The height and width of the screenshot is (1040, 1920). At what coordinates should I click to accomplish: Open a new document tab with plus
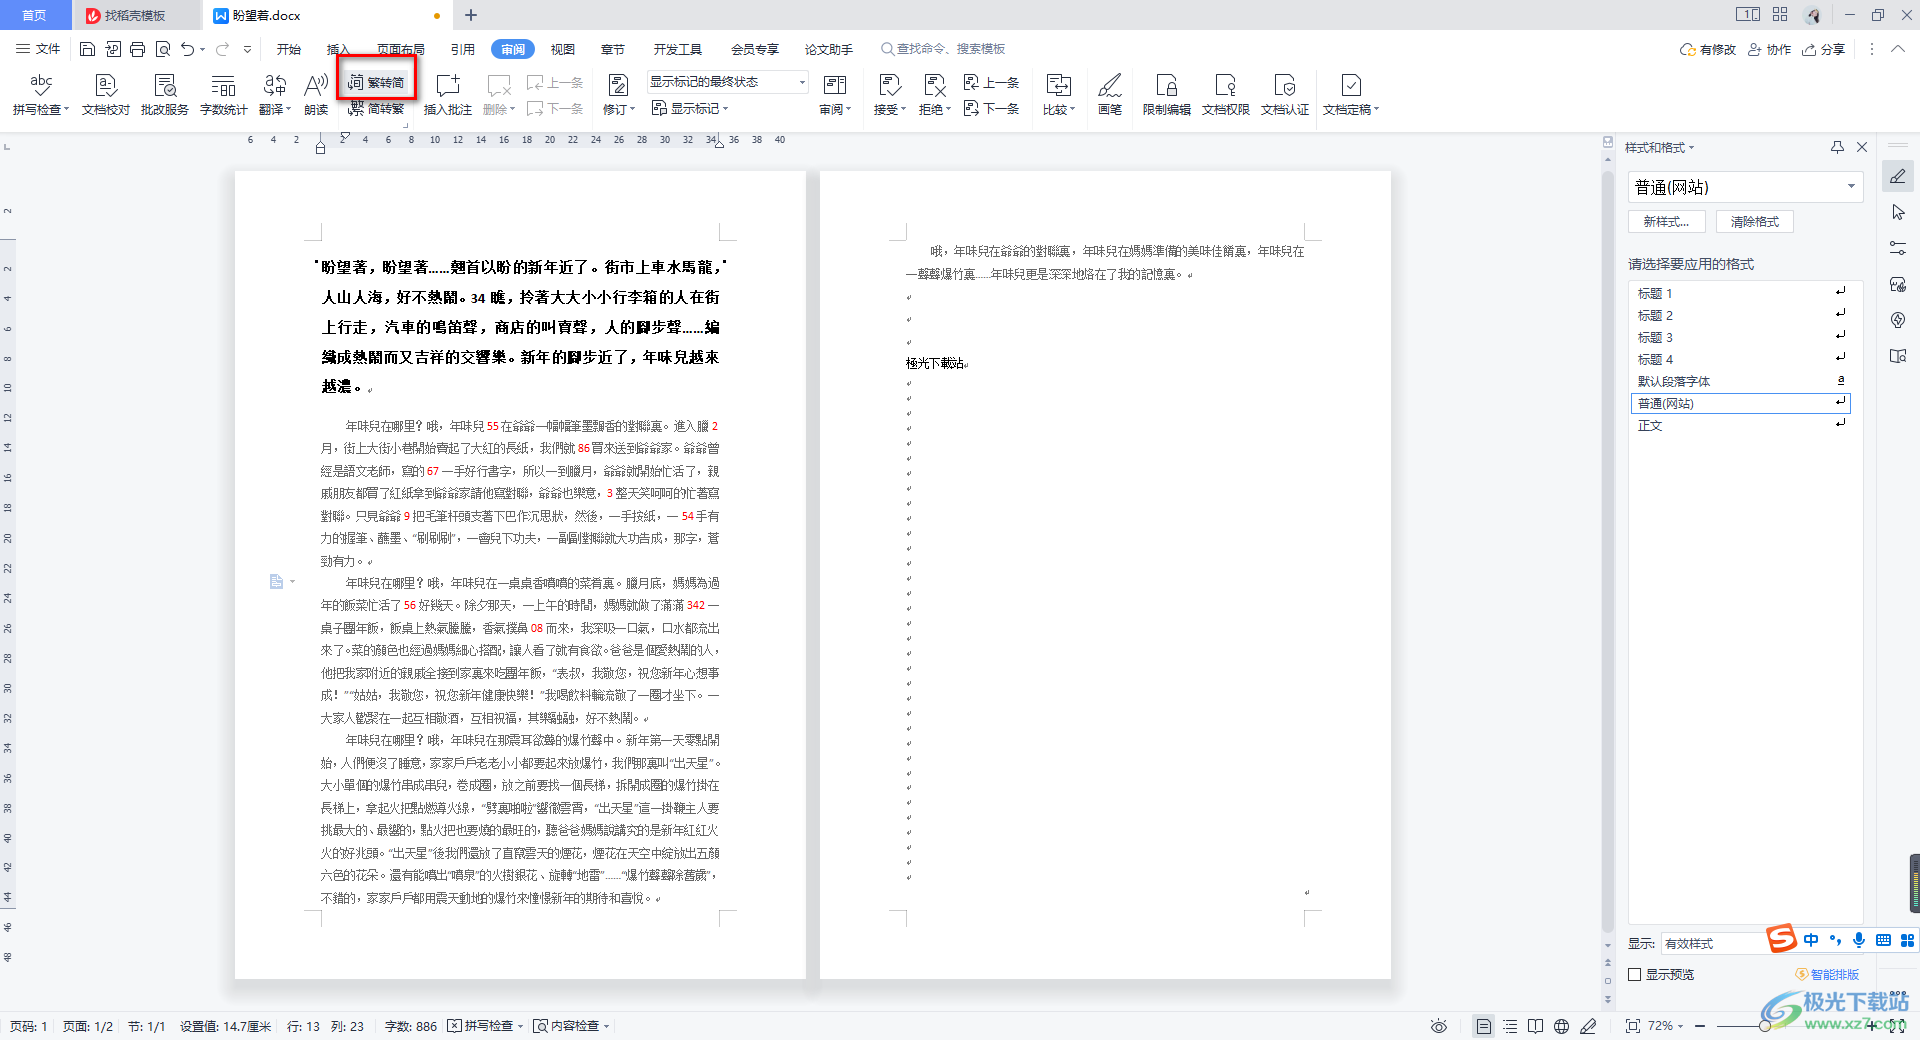click(x=471, y=15)
